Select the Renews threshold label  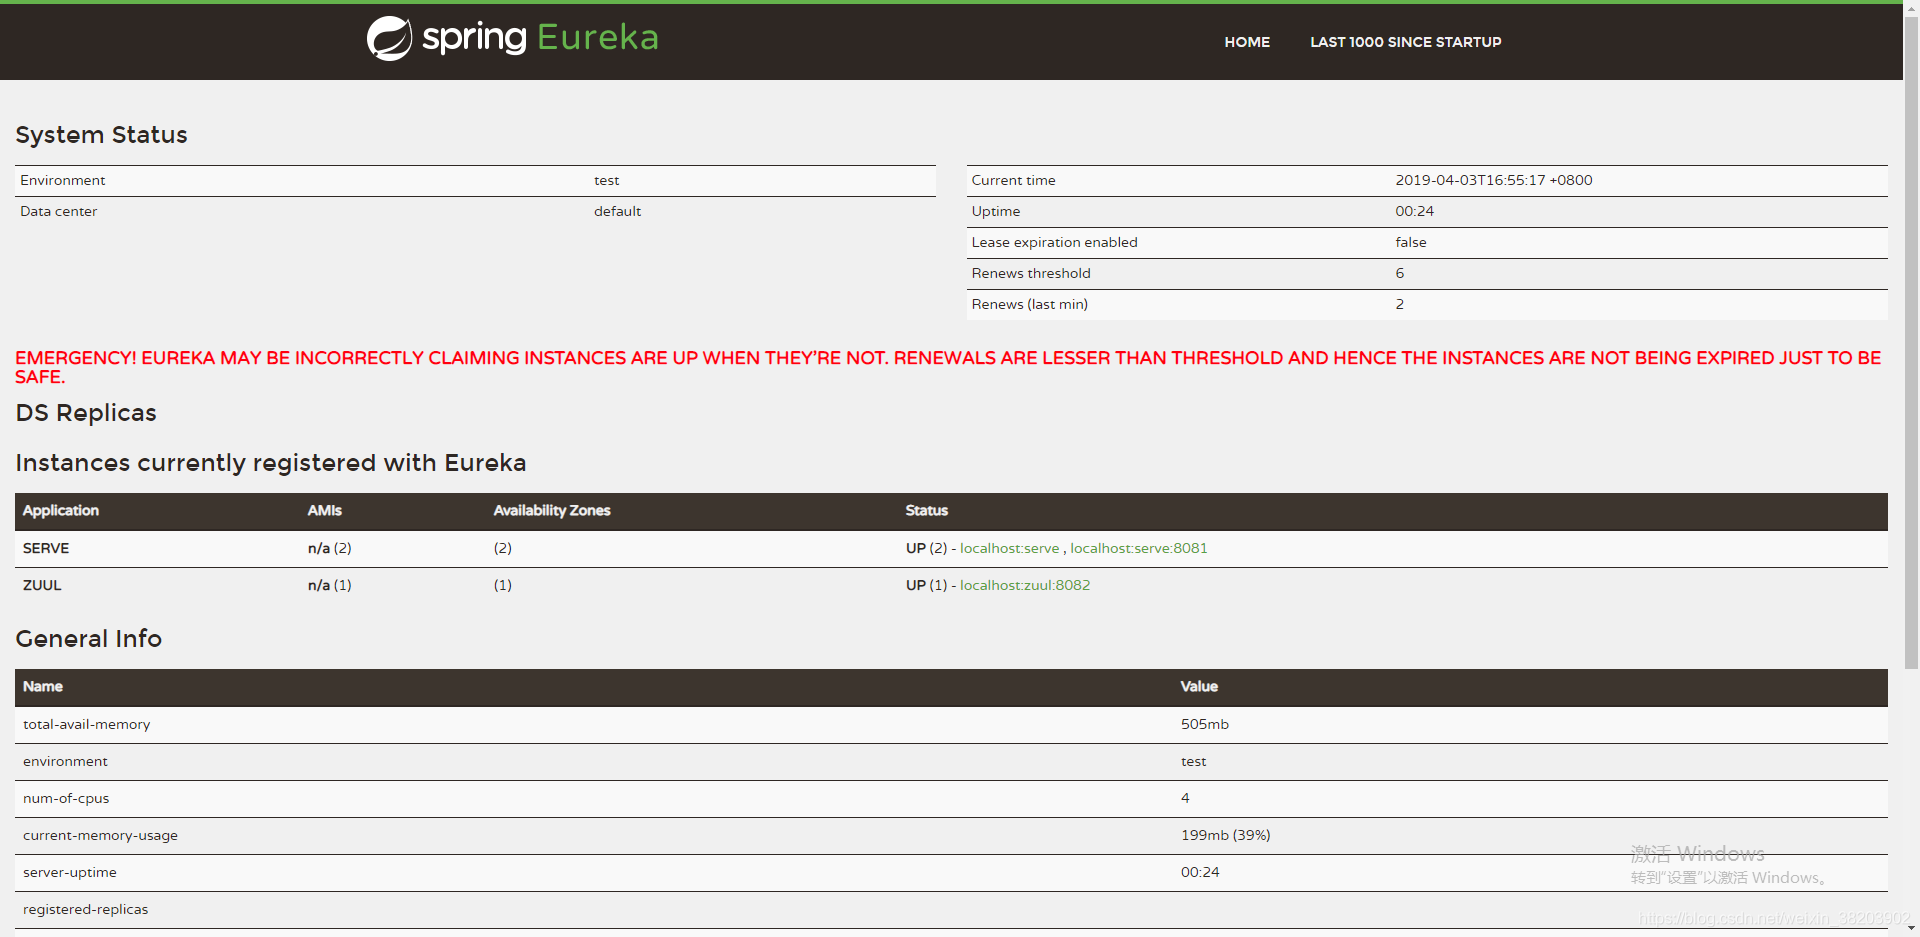(1031, 273)
